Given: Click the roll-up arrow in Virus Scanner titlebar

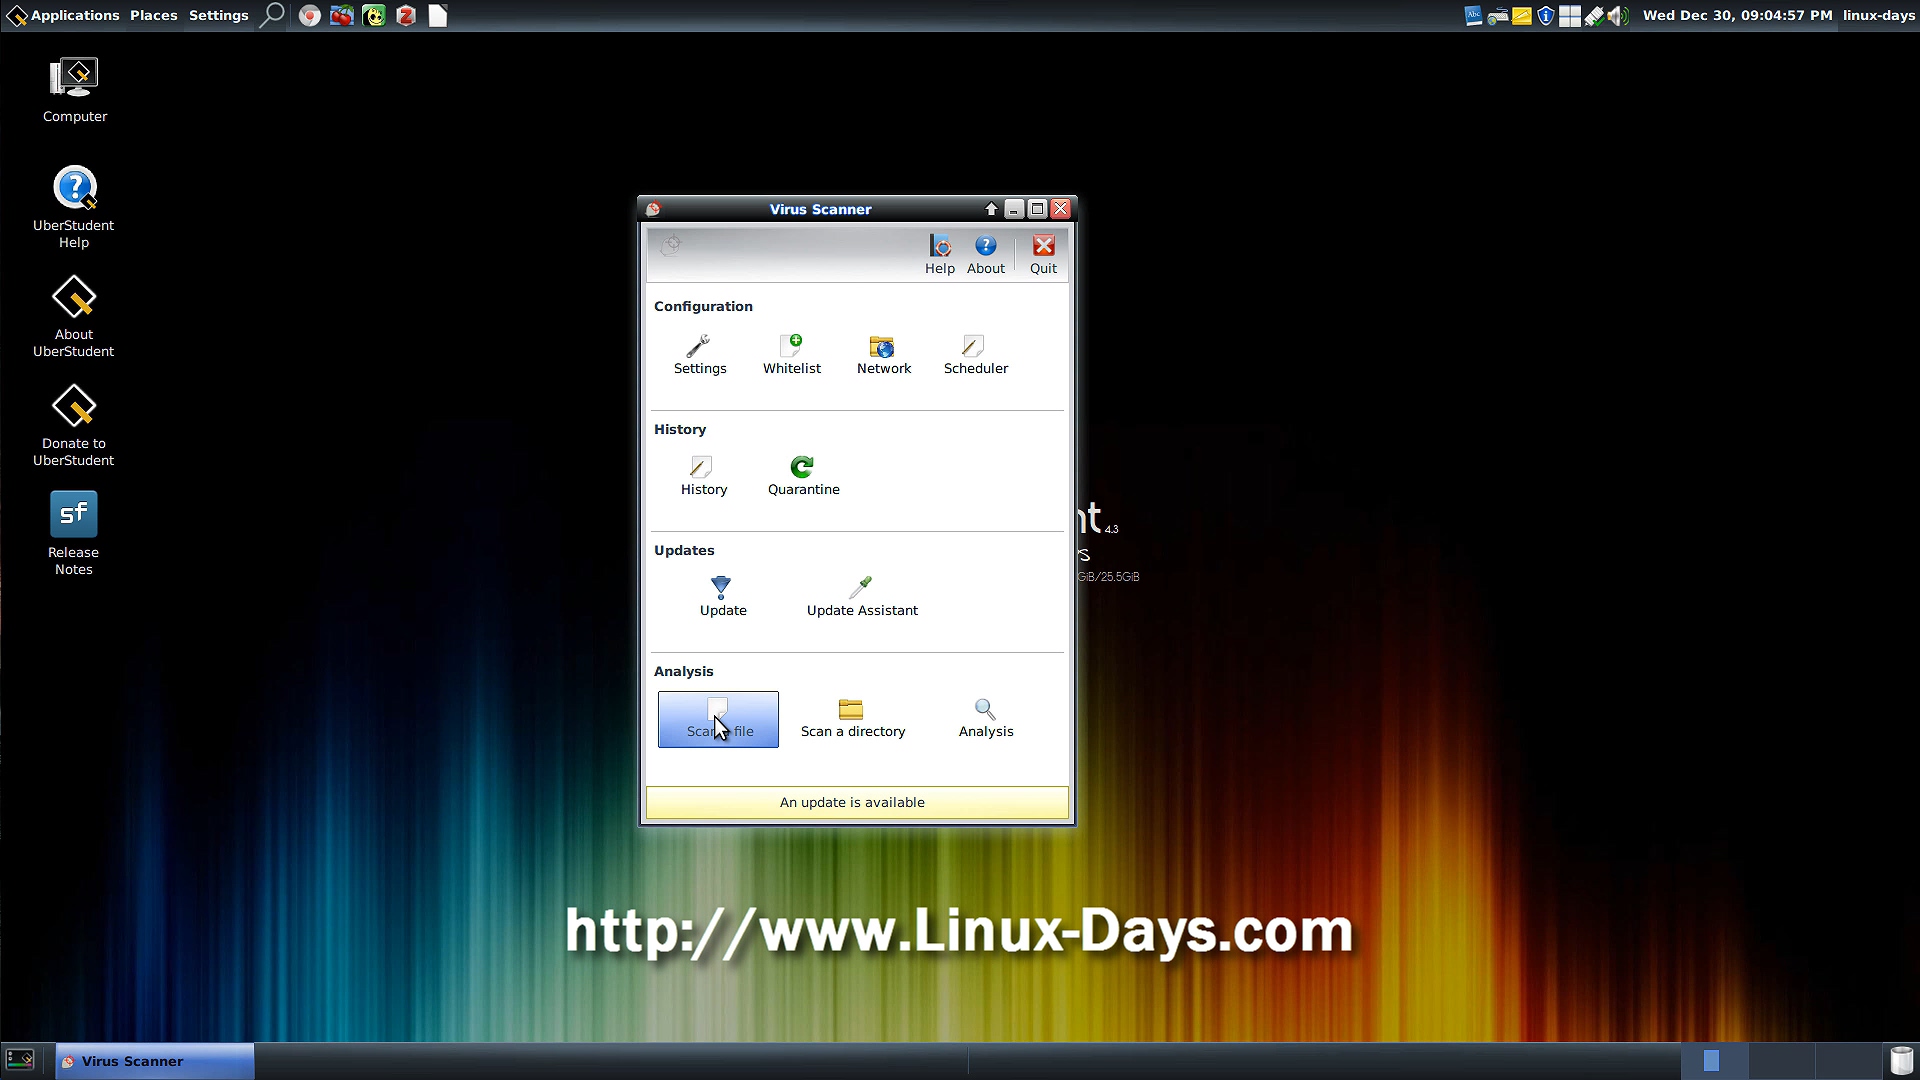Looking at the screenshot, I should [x=991, y=209].
